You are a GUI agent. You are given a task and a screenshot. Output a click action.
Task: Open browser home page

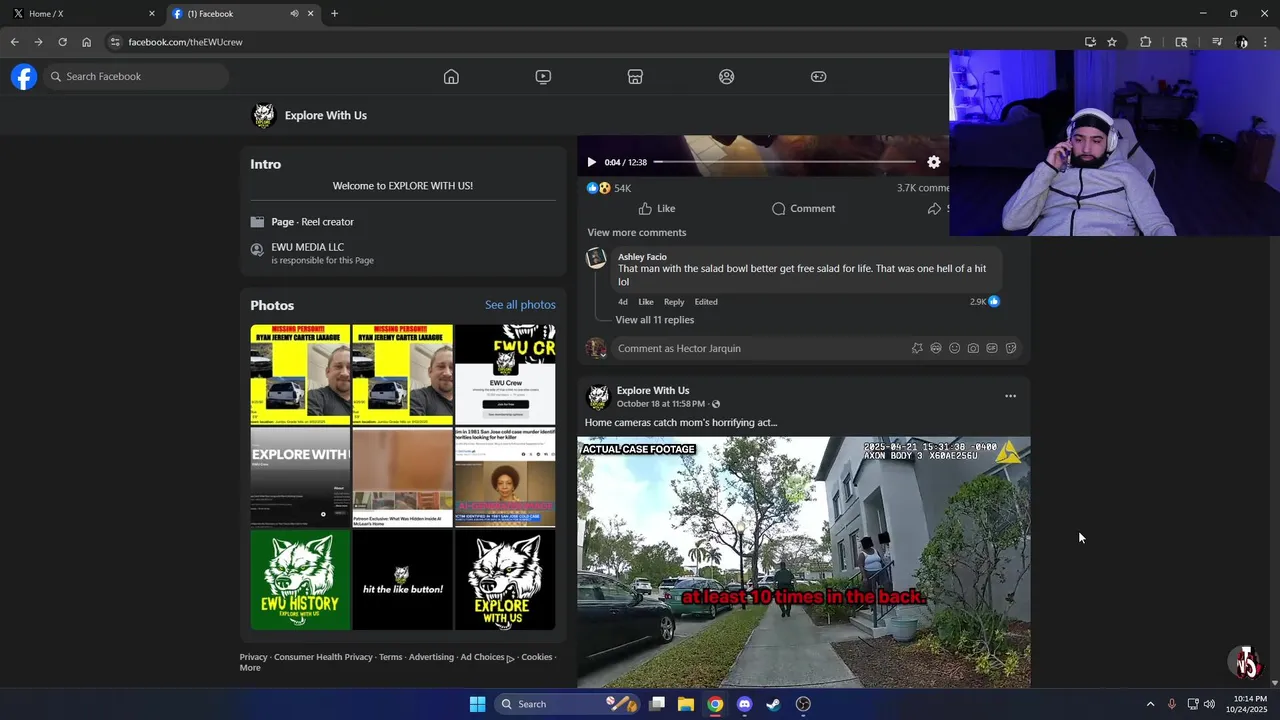(86, 42)
